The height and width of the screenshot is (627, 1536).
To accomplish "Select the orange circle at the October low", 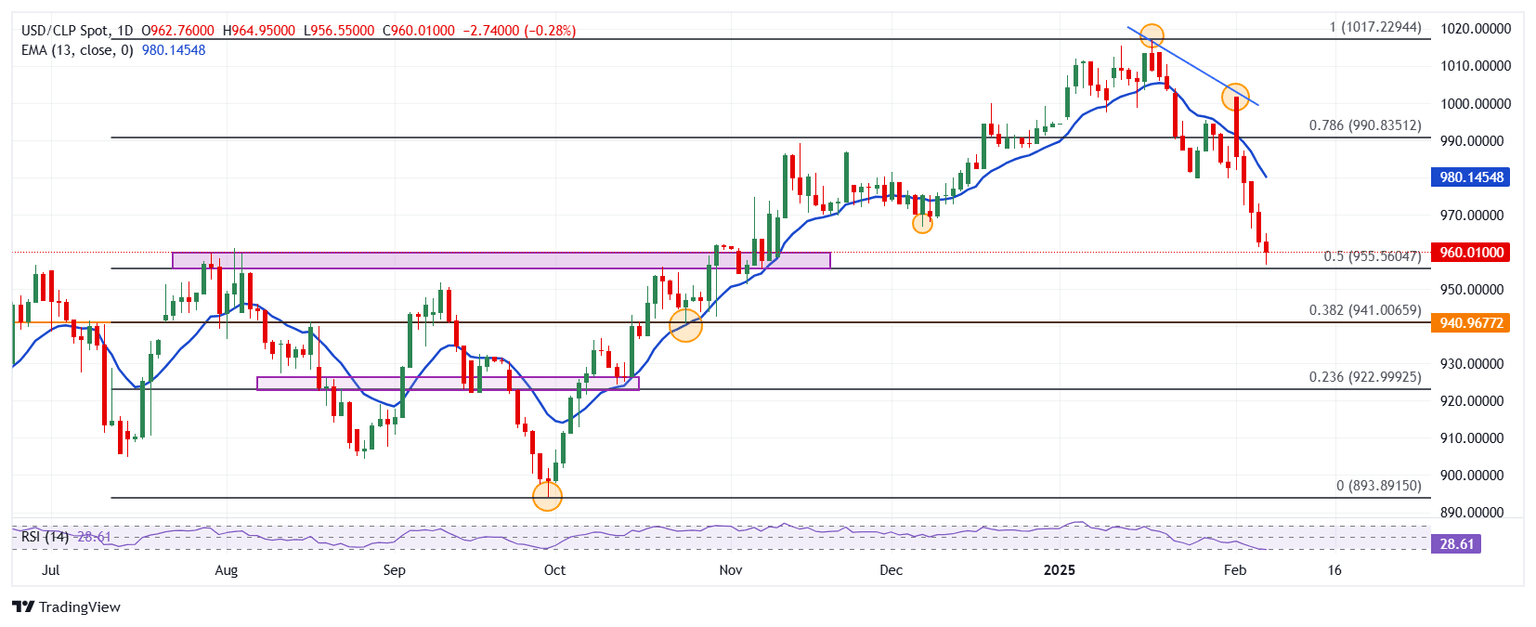I will [x=547, y=495].
